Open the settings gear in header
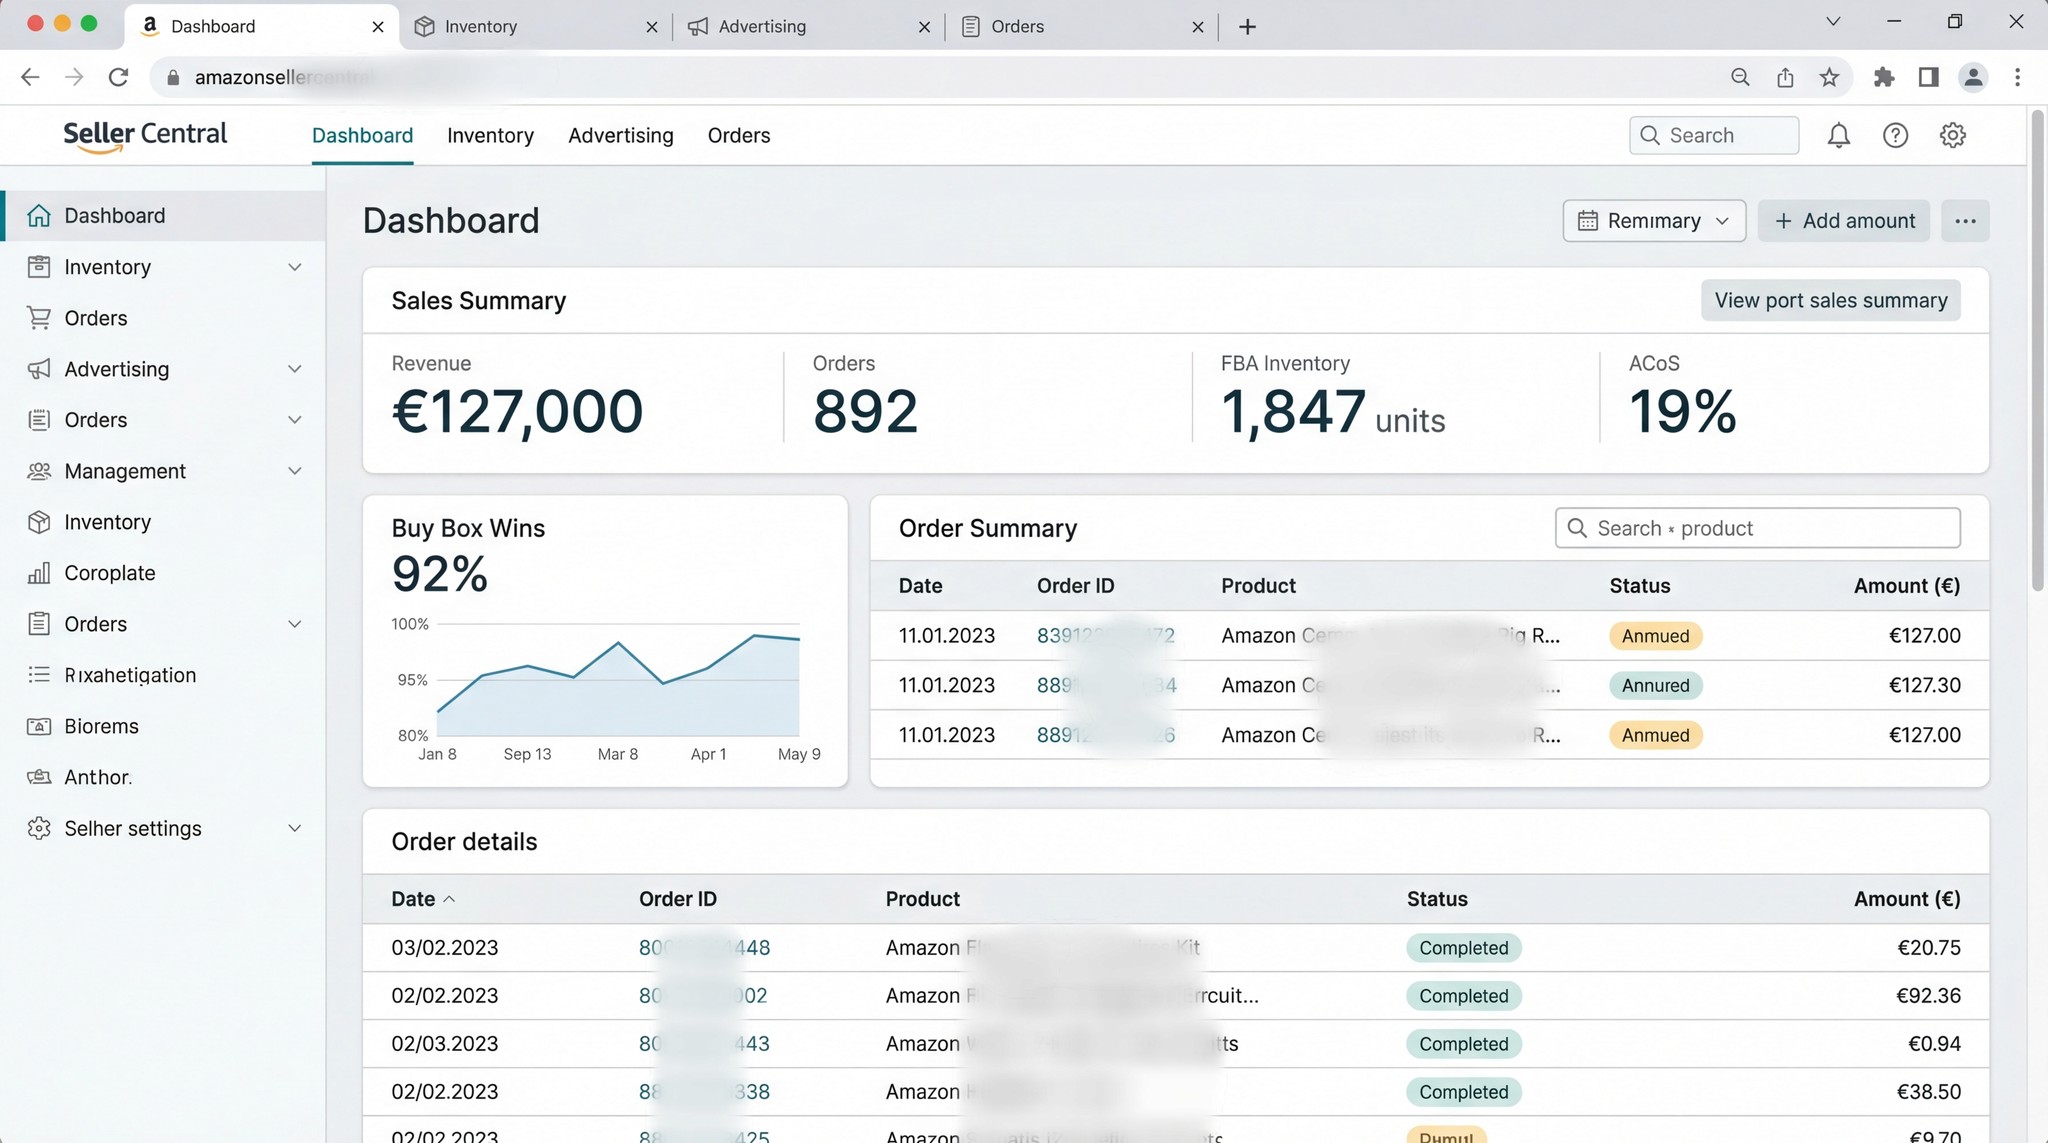The width and height of the screenshot is (2048, 1143). (1952, 135)
